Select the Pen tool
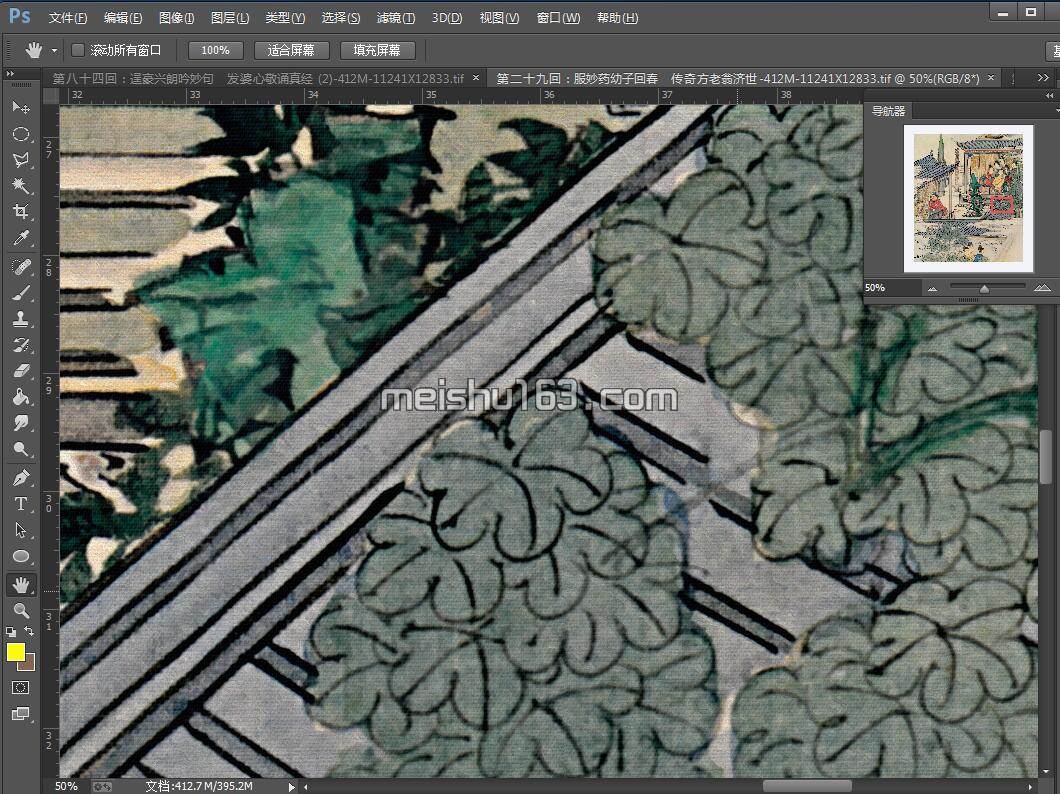This screenshot has height=794, width=1060. 21,478
